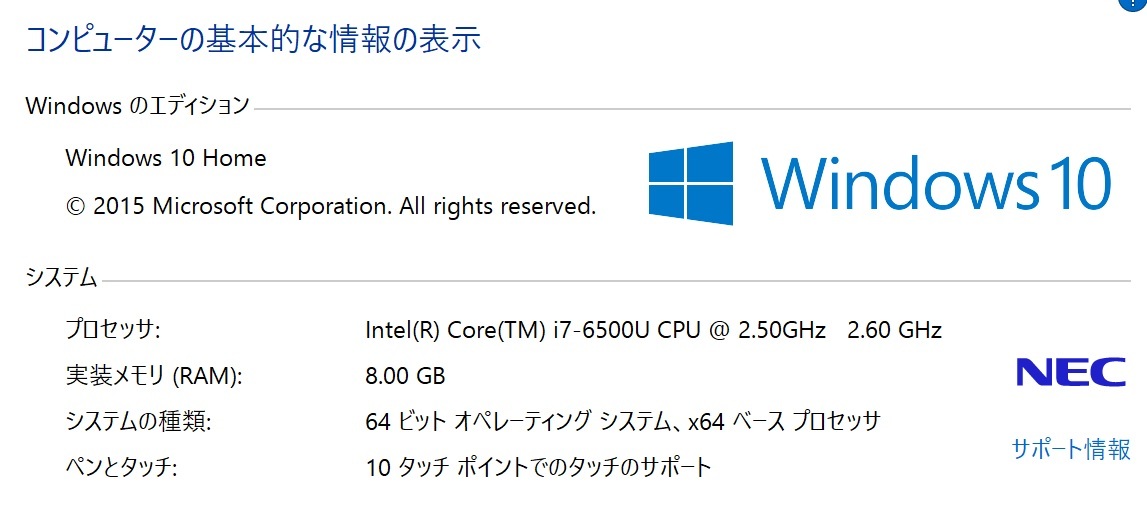Click the 64 ビット オペレーティング システム value
The image size is (1147, 509).
pyautogui.click(x=622, y=421)
